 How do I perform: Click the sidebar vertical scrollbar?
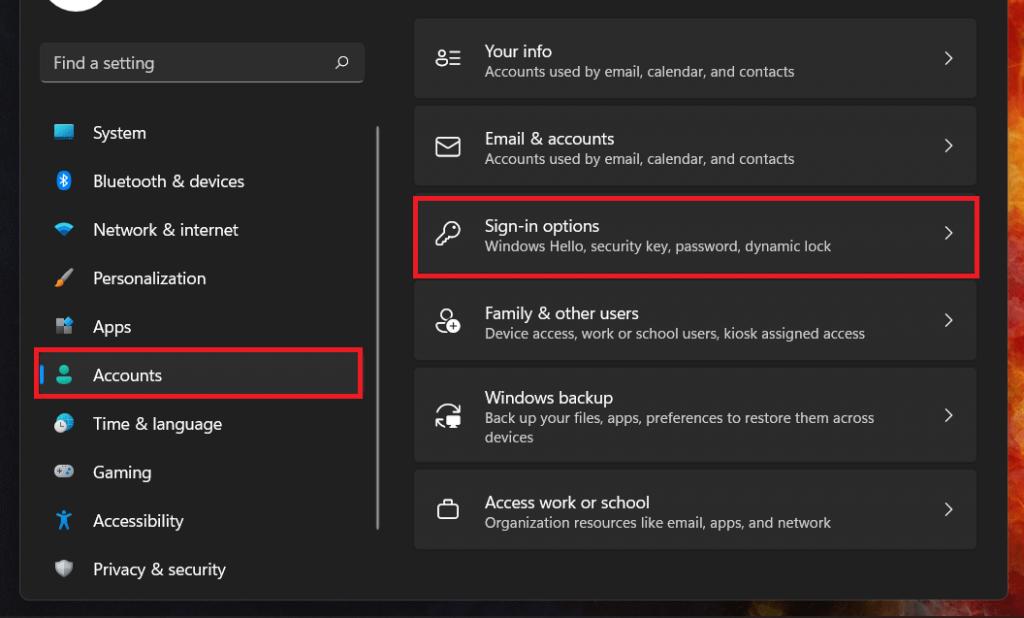(377, 327)
